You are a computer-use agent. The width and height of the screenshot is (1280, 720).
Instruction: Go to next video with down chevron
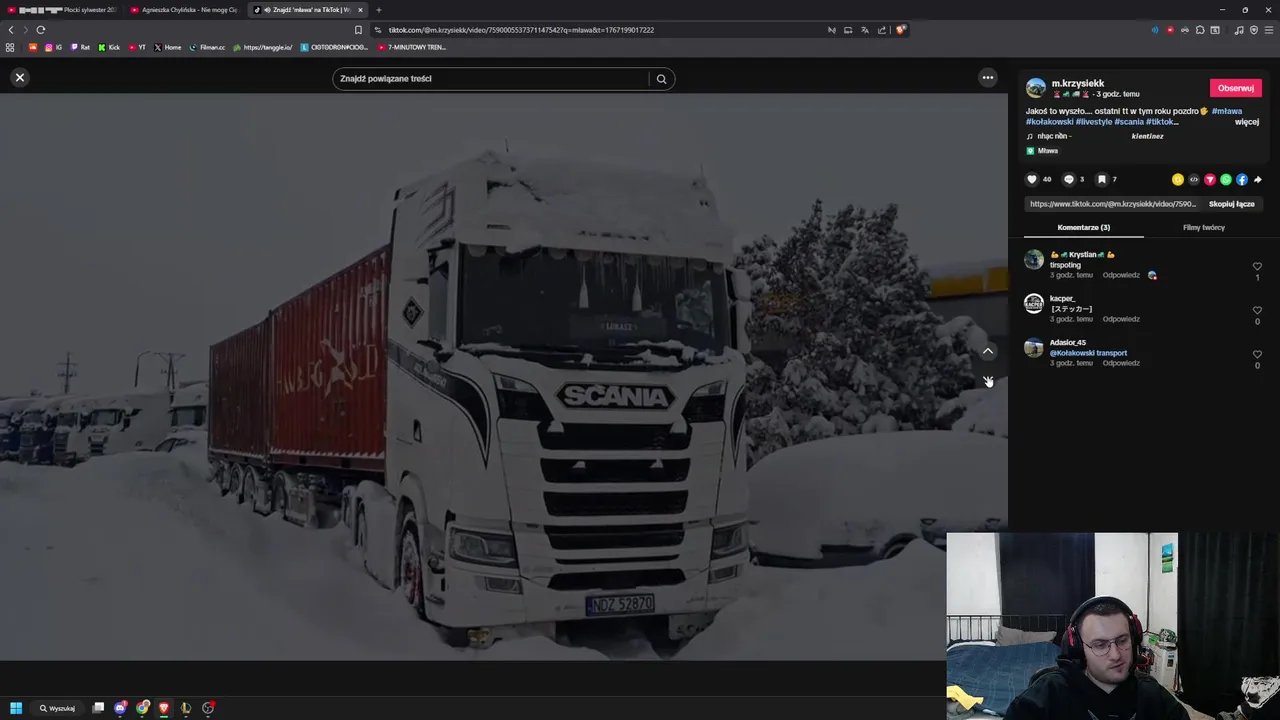pyautogui.click(x=988, y=381)
